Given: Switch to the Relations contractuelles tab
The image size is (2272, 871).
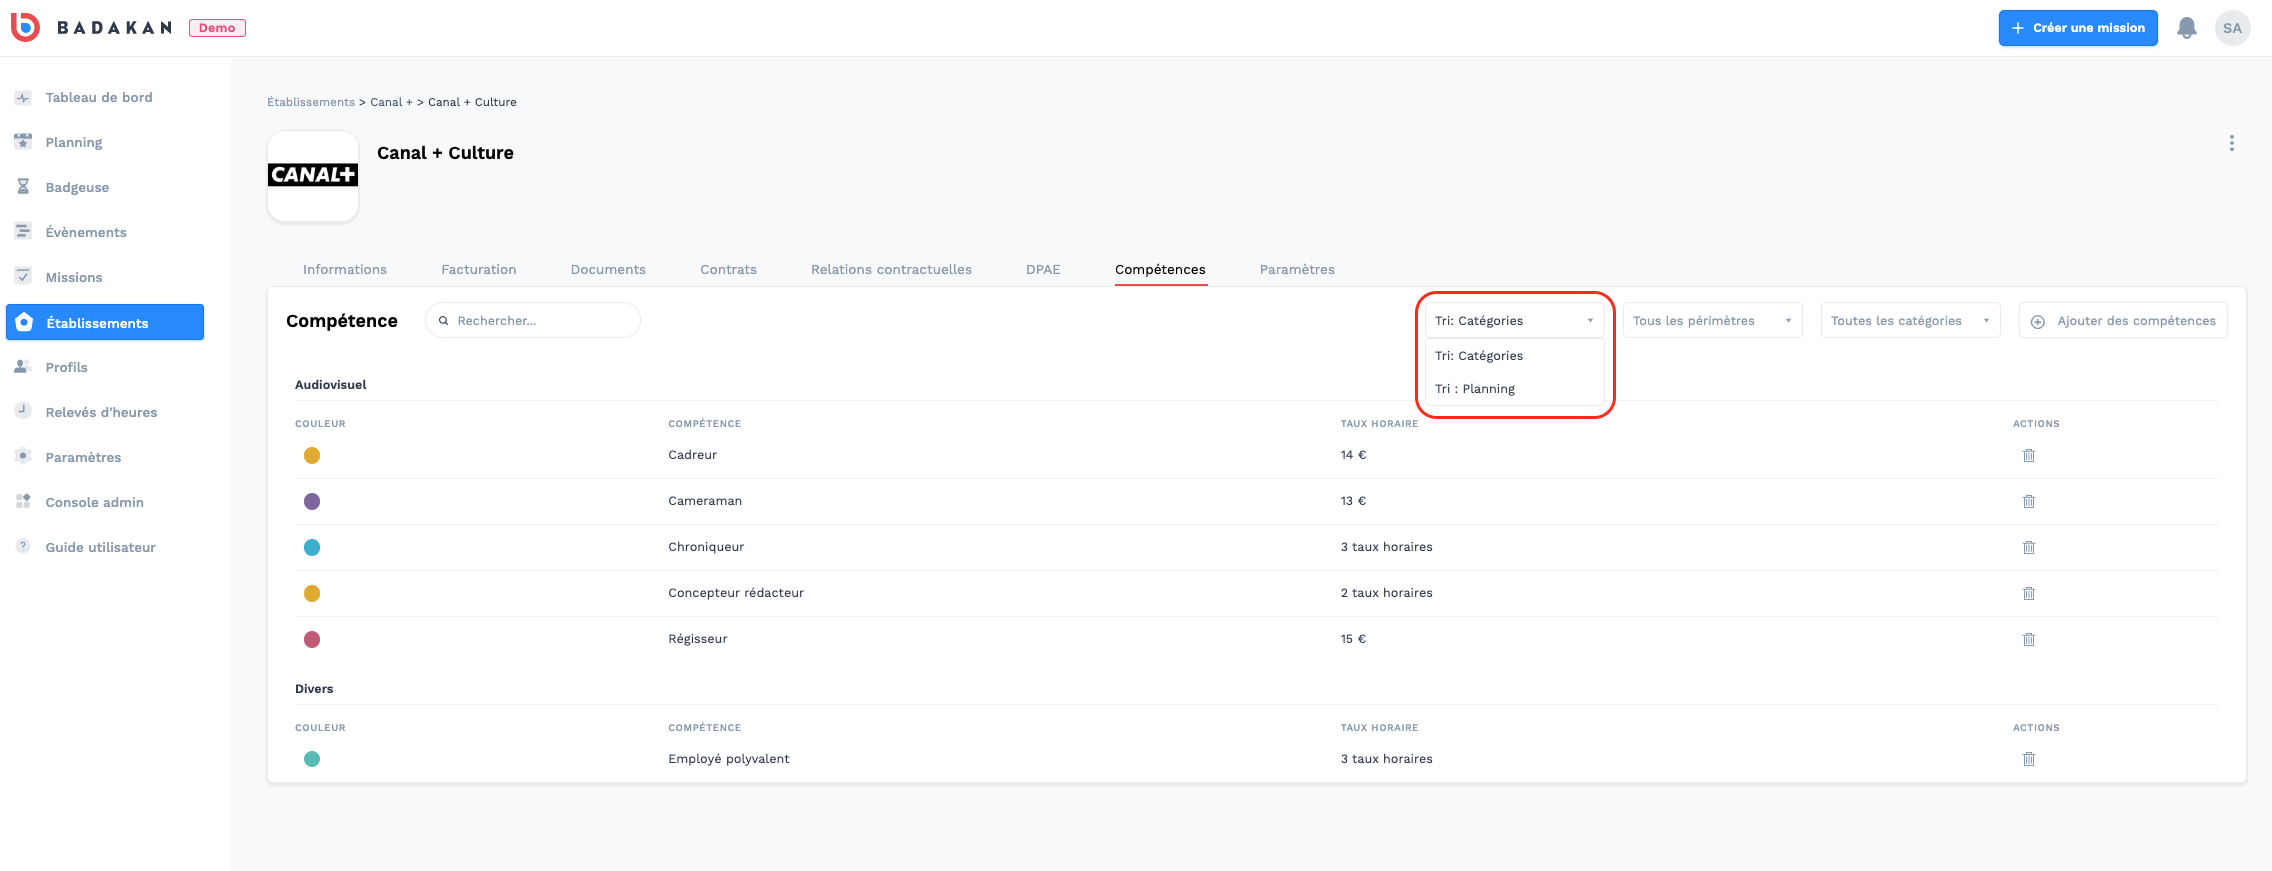Looking at the screenshot, I should tap(891, 270).
